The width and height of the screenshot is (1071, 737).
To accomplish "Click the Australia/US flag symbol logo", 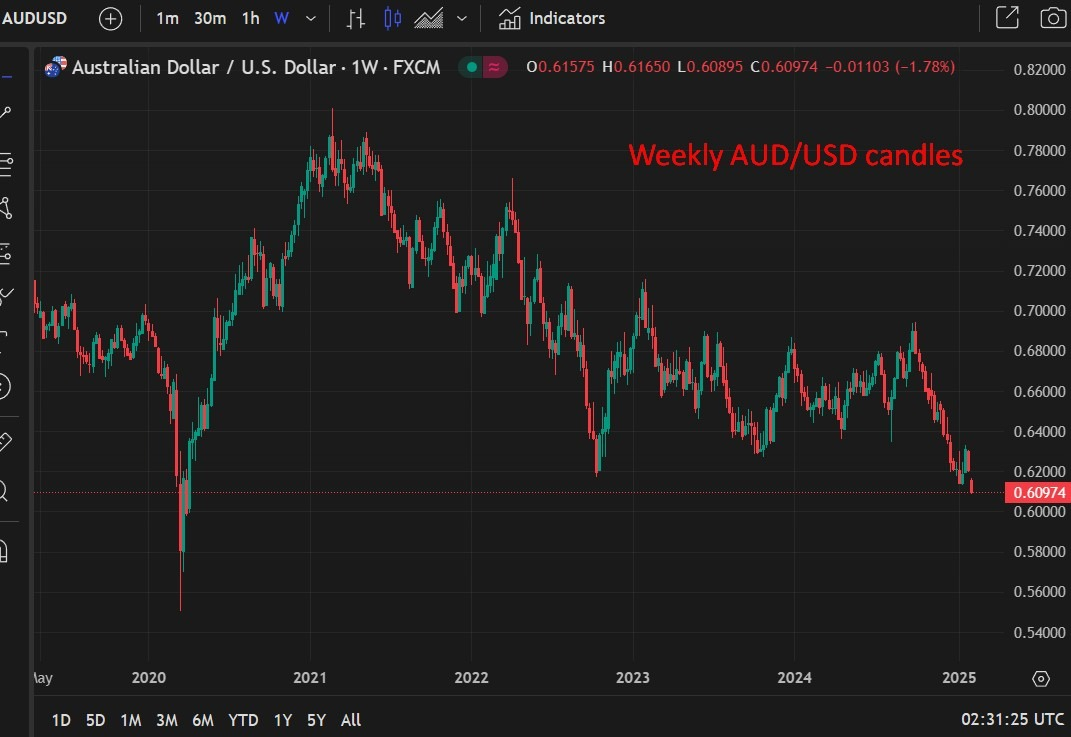I will [55, 67].
